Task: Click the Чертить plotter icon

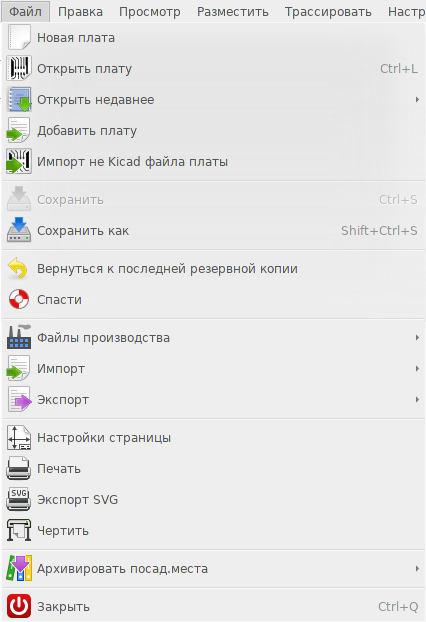Action: pyautogui.click(x=19, y=530)
